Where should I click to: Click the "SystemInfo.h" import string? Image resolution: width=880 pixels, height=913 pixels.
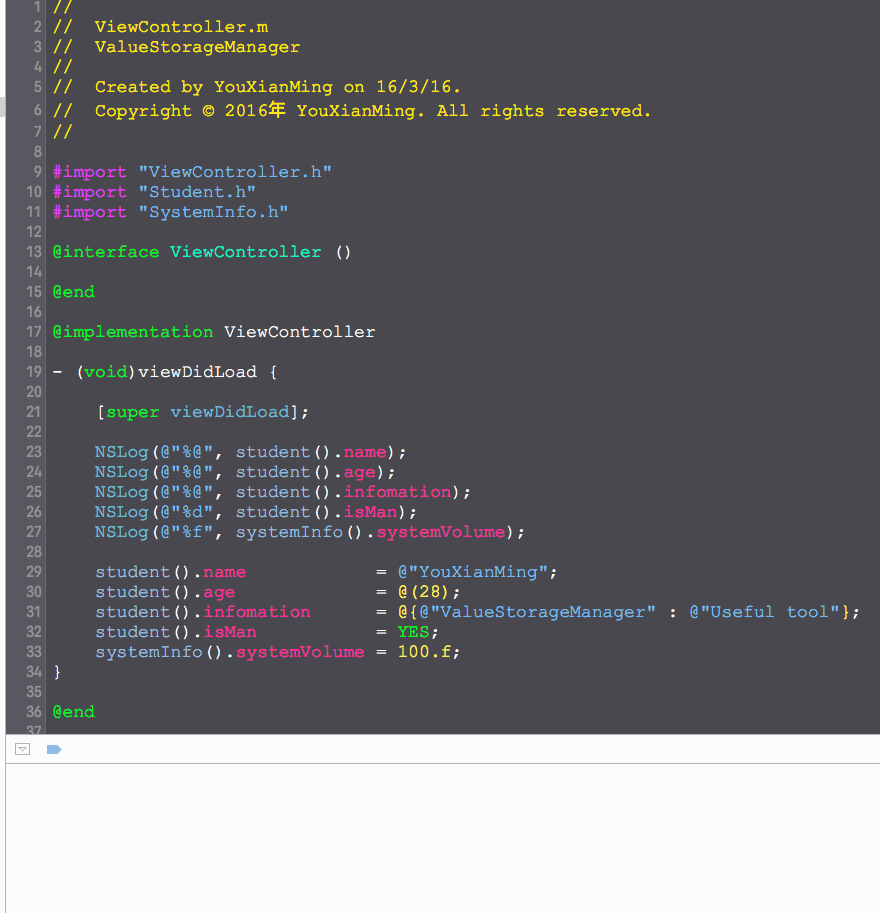click(213, 212)
